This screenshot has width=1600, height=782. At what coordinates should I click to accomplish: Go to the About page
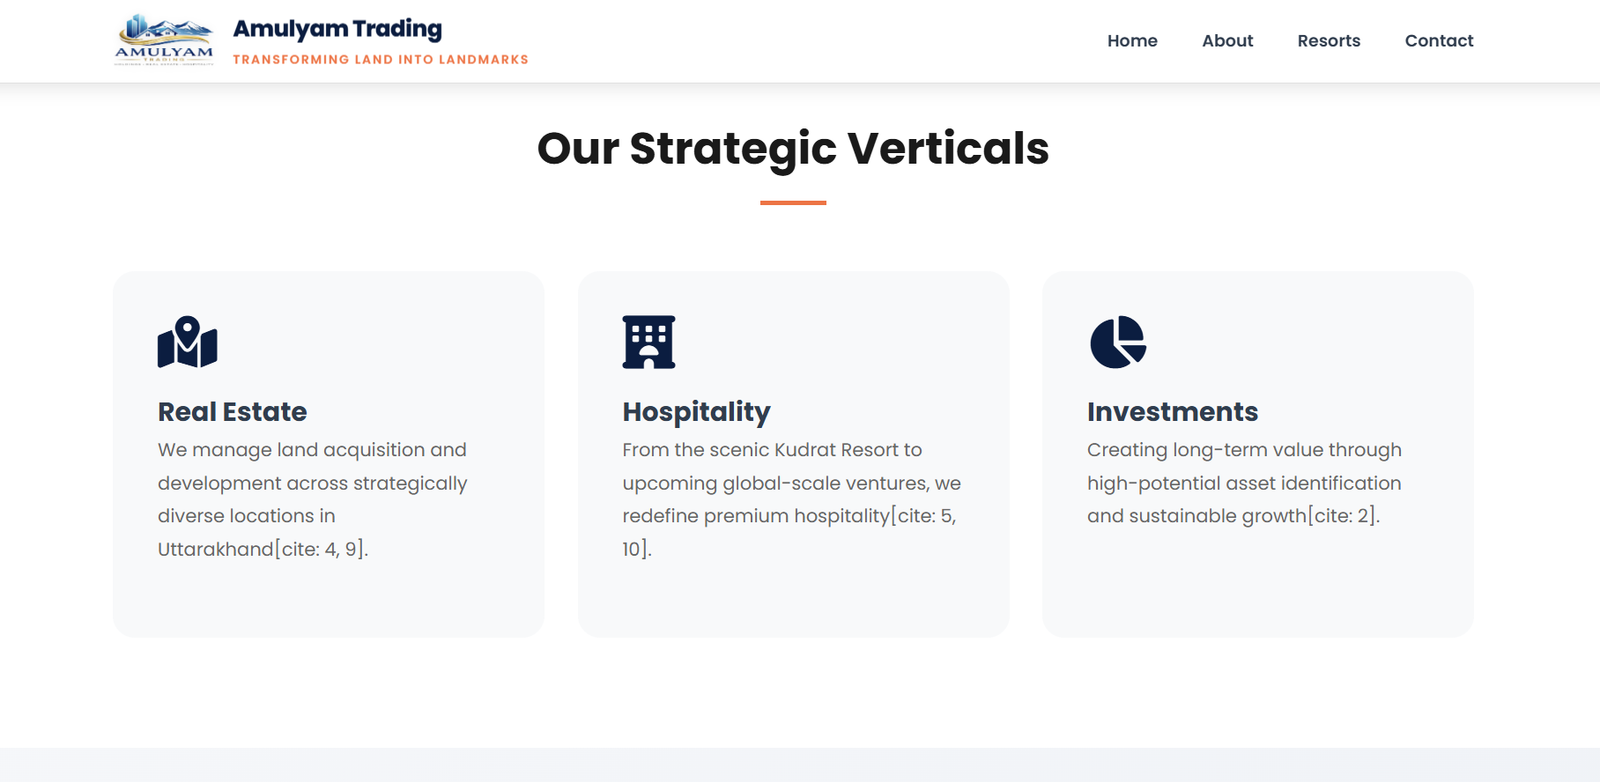pos(1227,41)
